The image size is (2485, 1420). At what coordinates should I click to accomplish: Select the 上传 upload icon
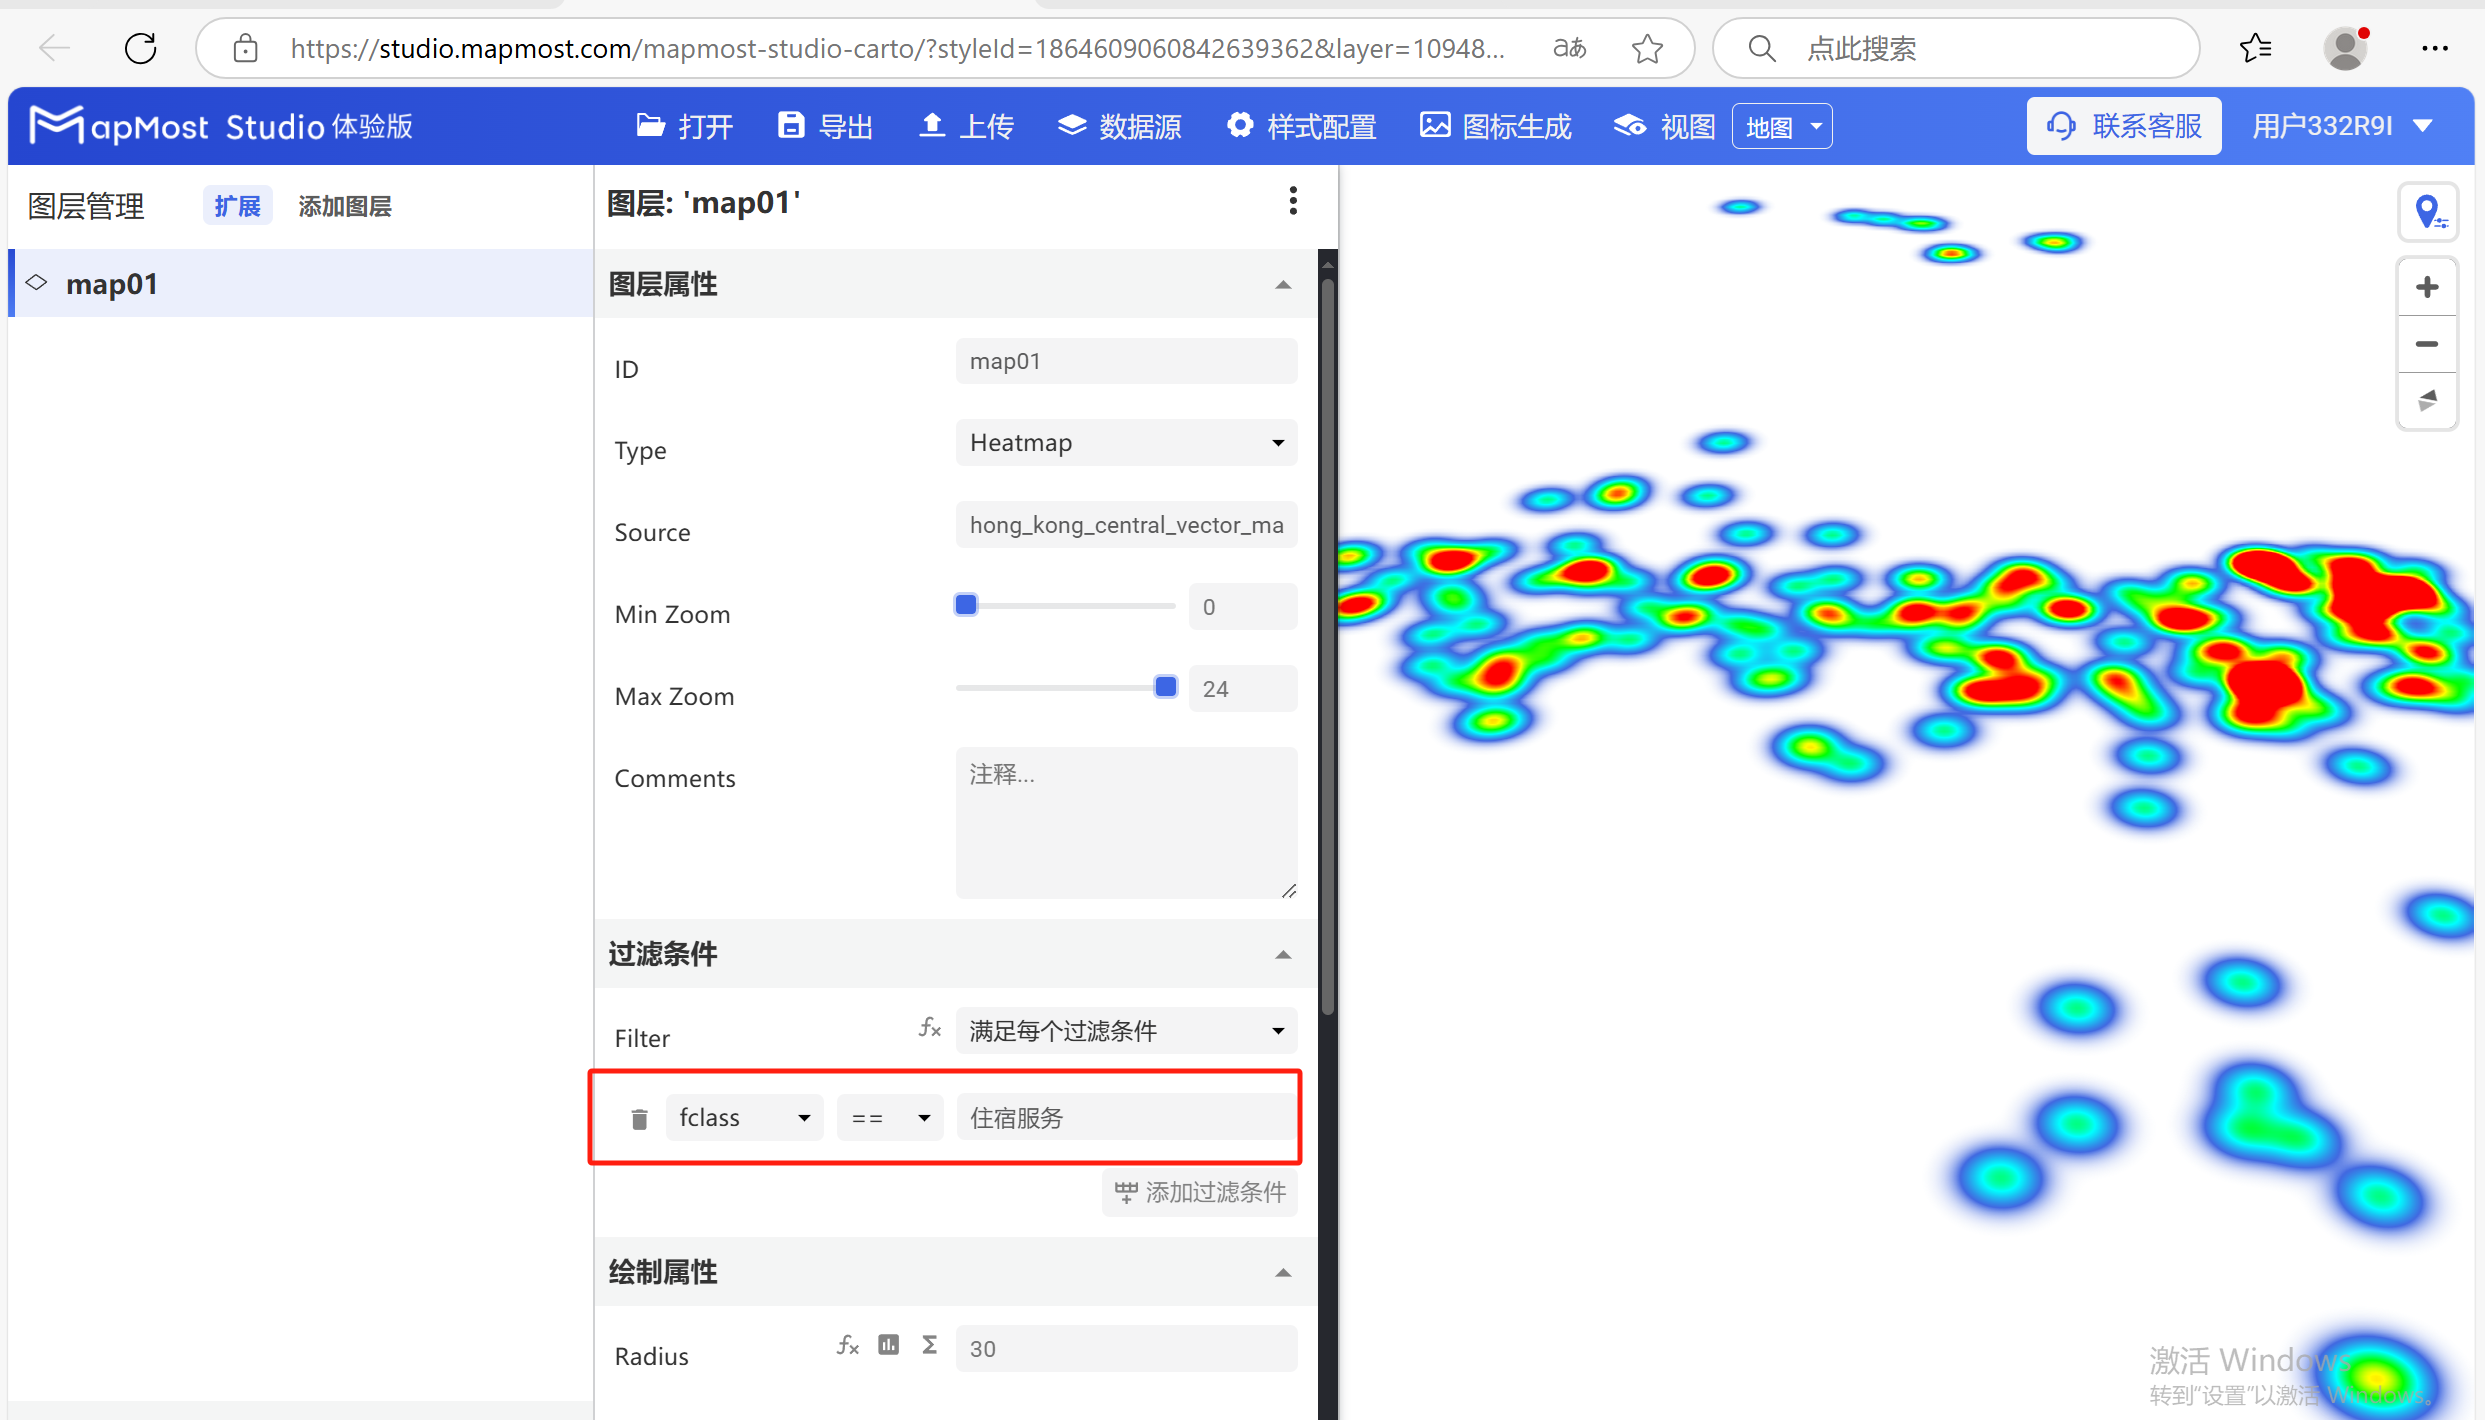tap(963, 126)
